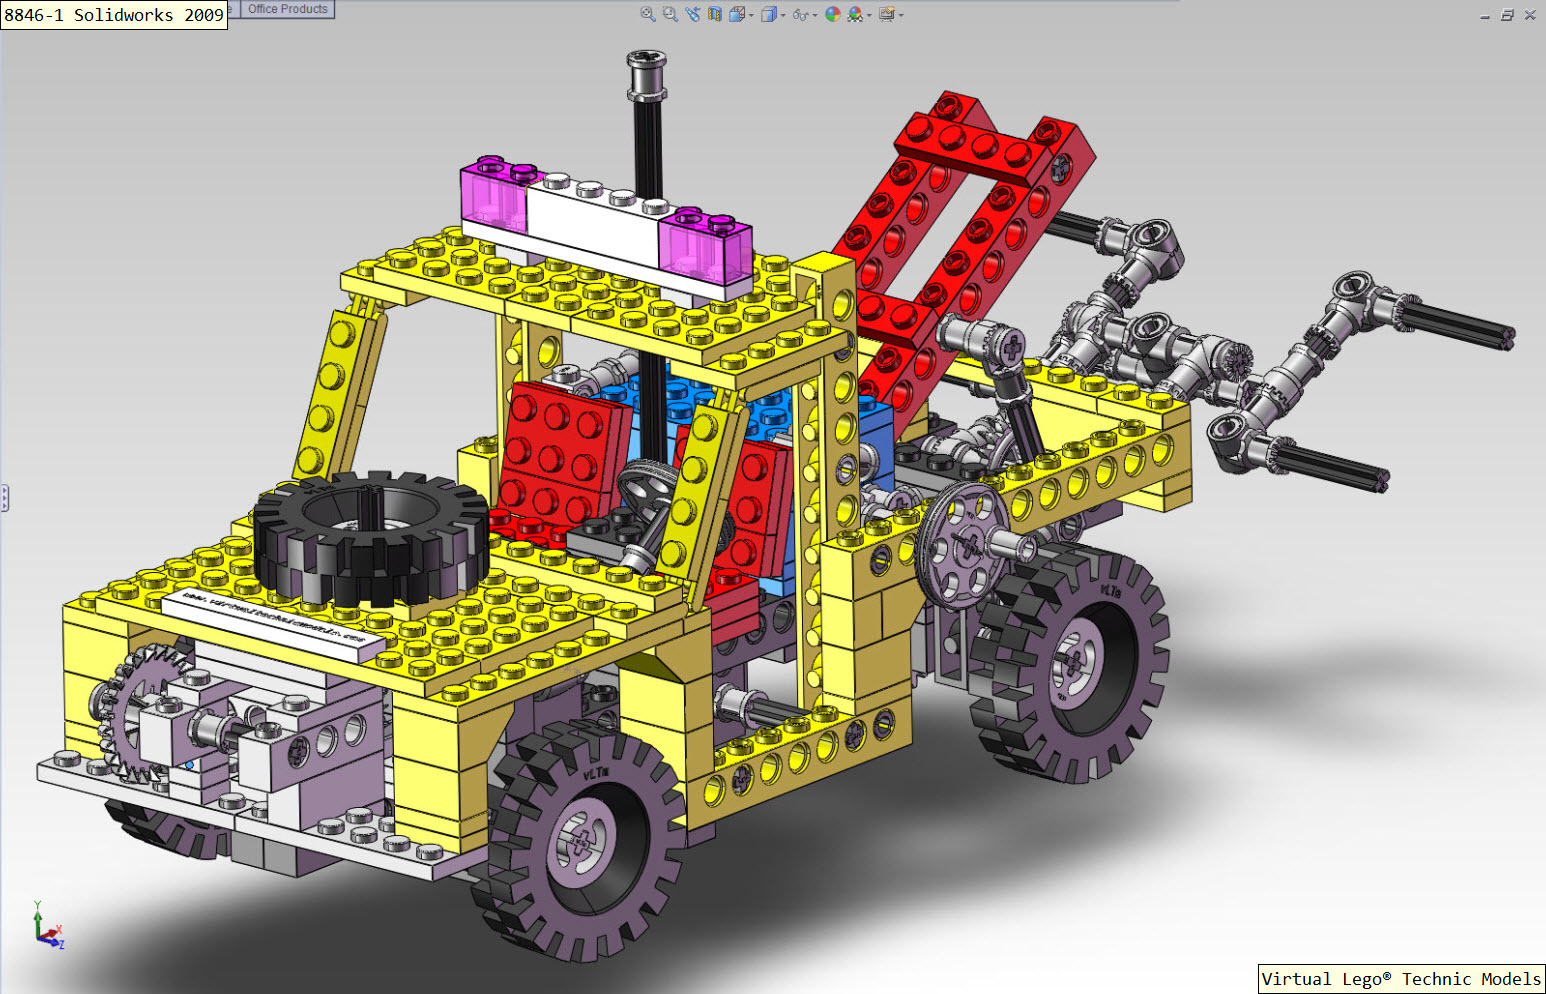Open the View Settings dropdown arrow

pos(901,15)
